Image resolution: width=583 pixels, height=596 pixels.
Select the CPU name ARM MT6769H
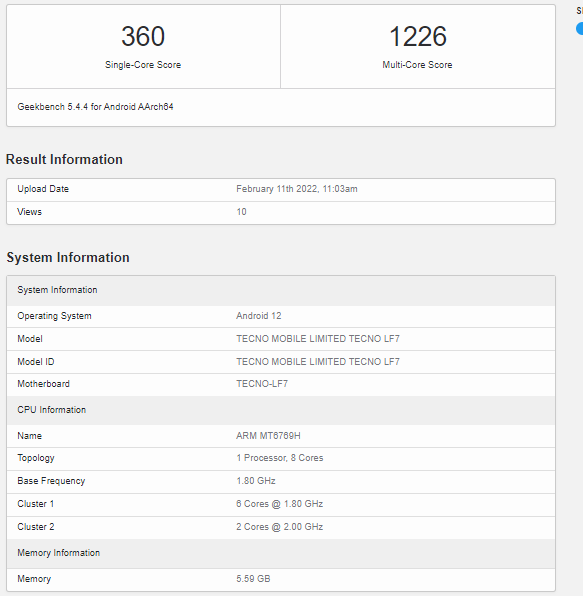268,436
